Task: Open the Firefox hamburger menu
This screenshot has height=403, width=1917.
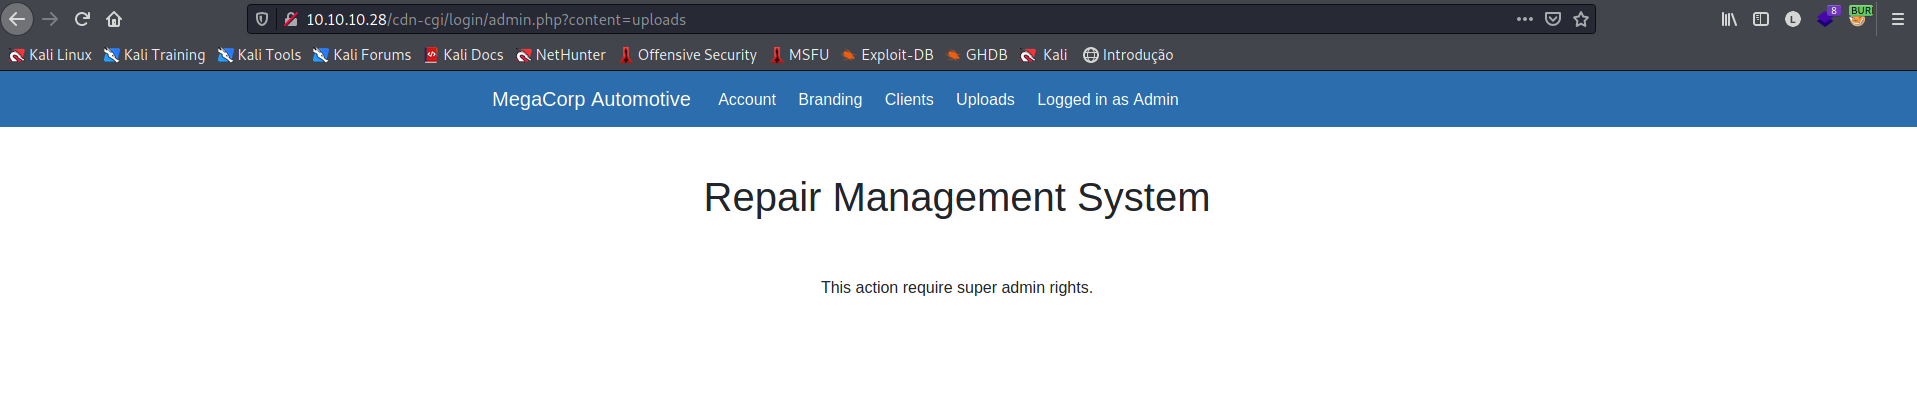Action: tap(1898, 19)
